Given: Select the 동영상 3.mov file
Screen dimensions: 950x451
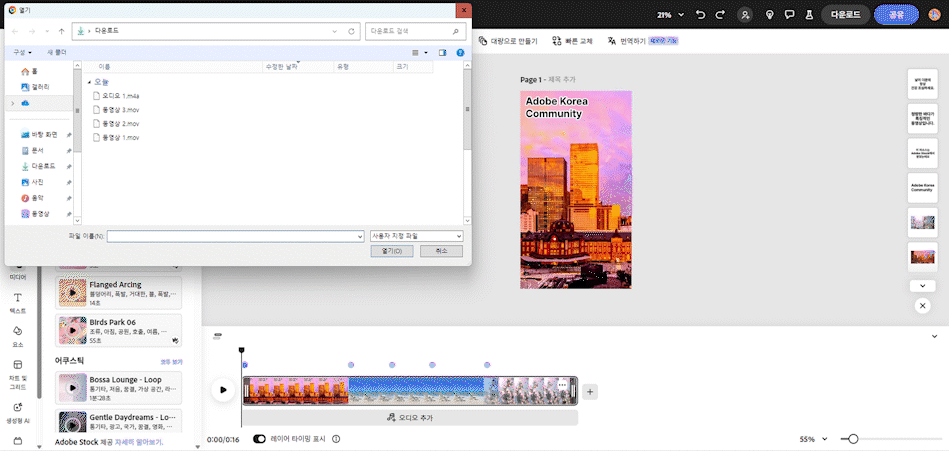Looking at the screenshot, I should (116, 110).
